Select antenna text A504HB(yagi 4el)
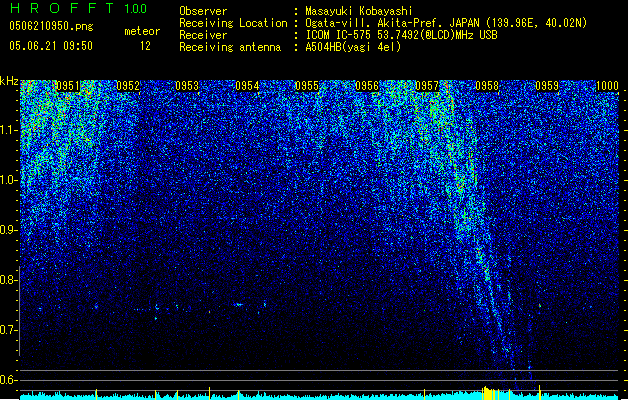The height and width of the screenshot is (400, 629). click(x=353, y=47)
